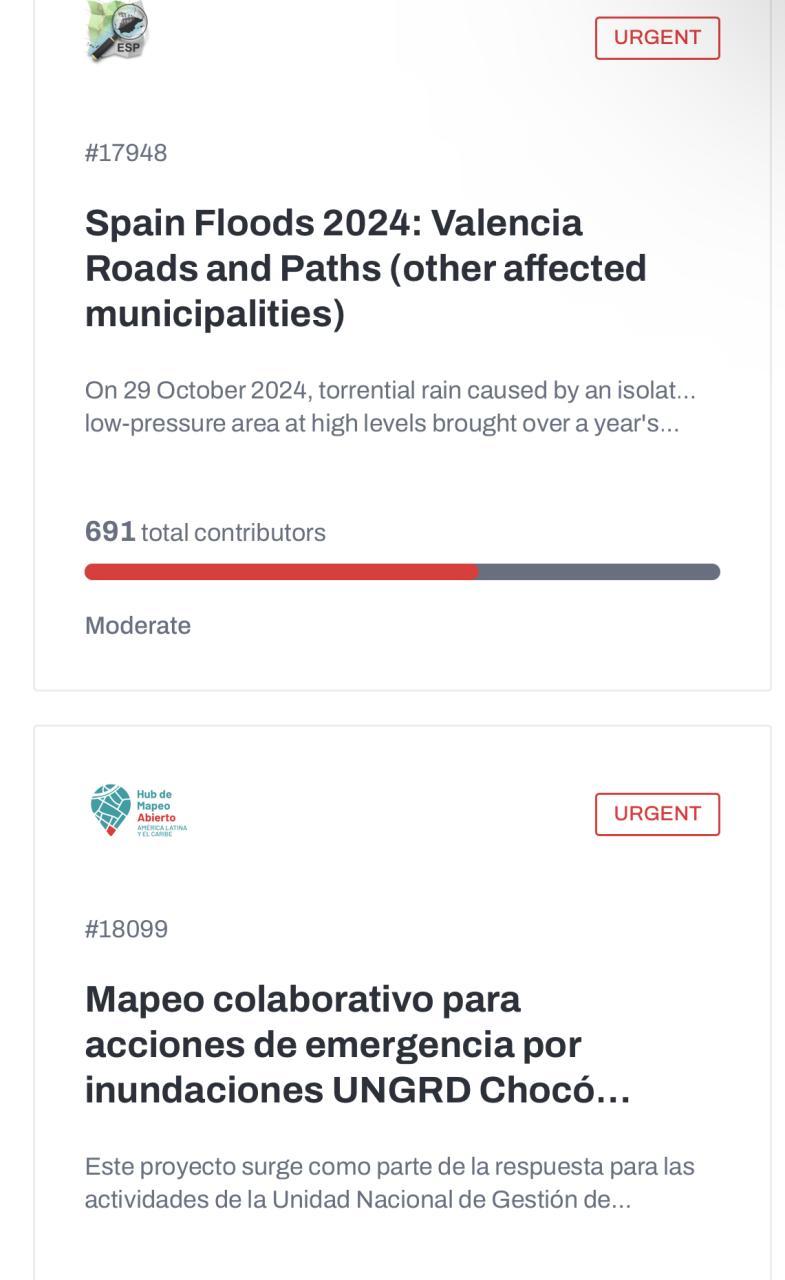This screenshot has height=1280, width=785.
Task: Select project ID #17948
Action: (x=126, y=153)
